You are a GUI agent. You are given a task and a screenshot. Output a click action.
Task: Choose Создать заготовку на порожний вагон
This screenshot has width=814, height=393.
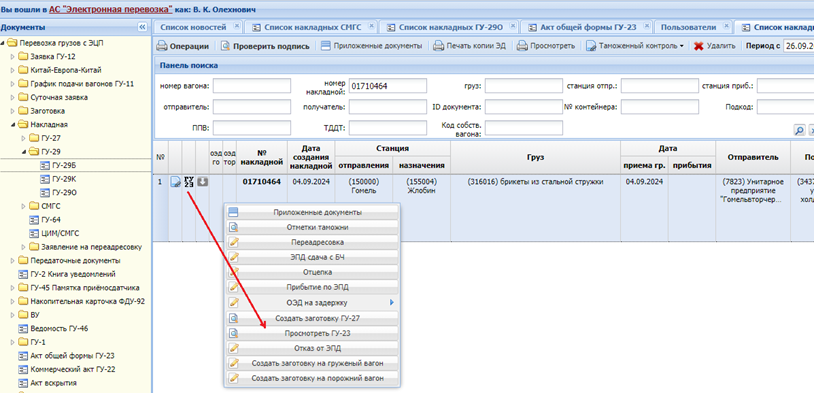313,378
